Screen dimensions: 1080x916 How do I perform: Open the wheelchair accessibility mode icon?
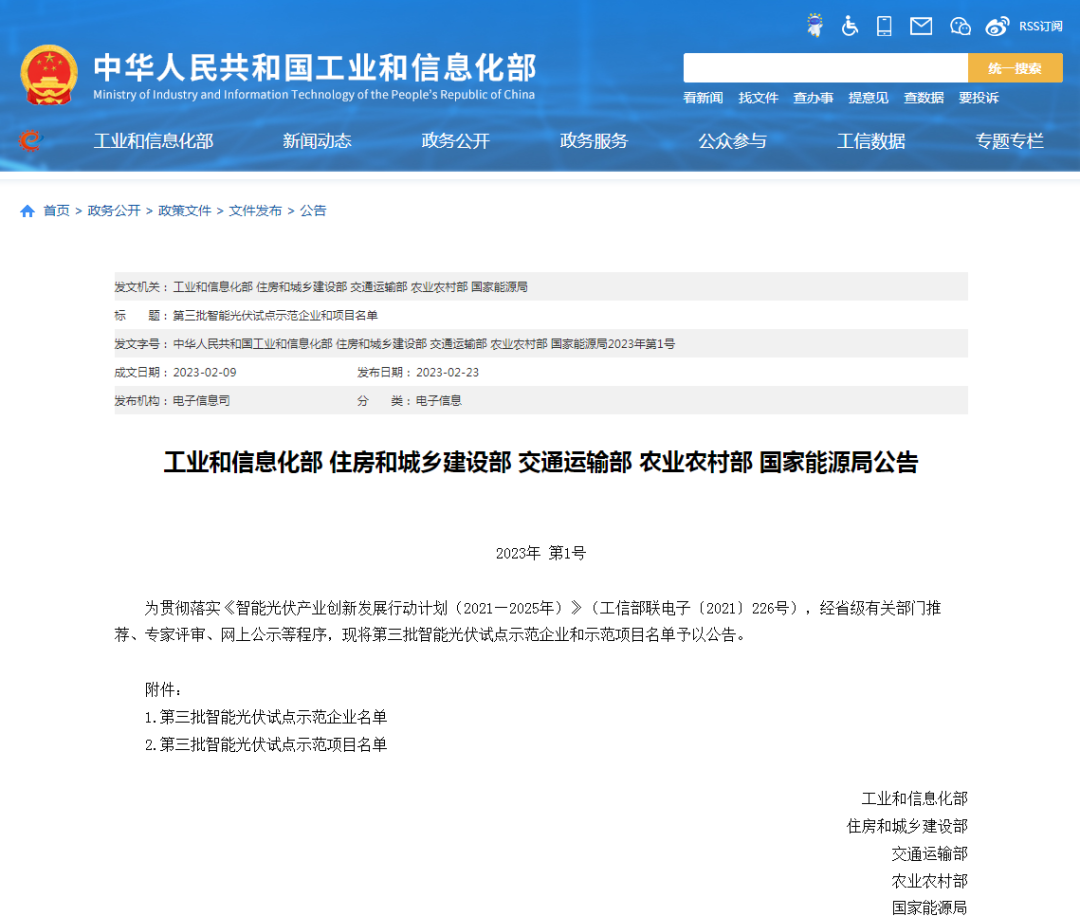click(850, 26)
